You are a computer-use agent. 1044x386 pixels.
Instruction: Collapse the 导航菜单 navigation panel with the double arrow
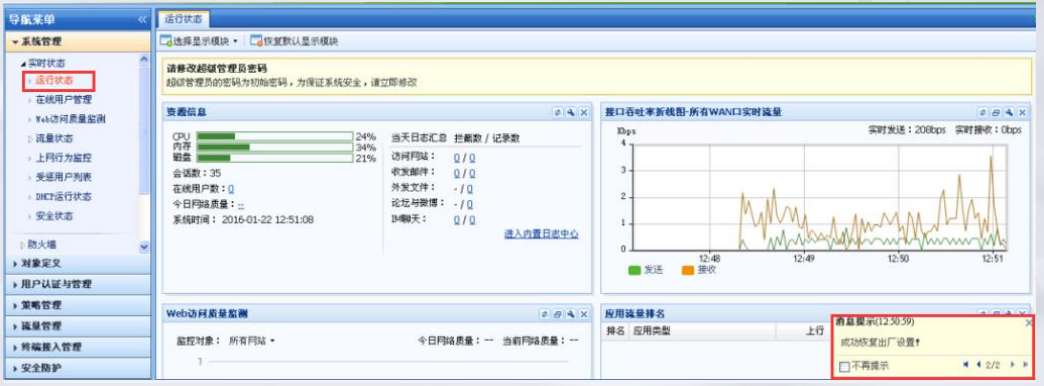tap(142, 20)
